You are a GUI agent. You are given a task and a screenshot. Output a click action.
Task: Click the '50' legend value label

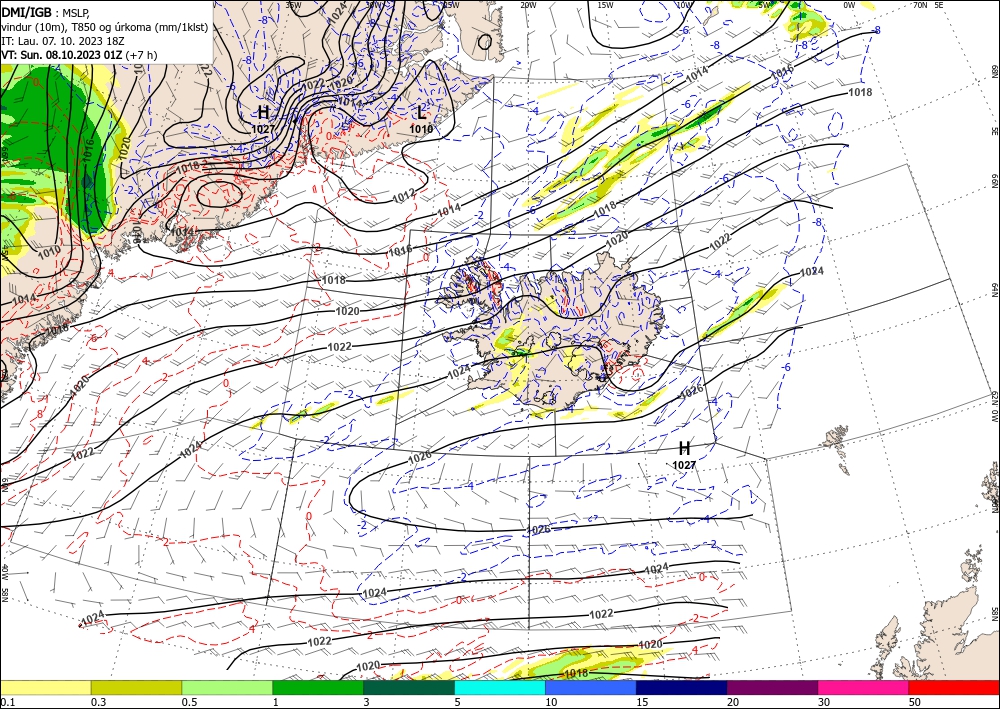click(x=914, y=702)
